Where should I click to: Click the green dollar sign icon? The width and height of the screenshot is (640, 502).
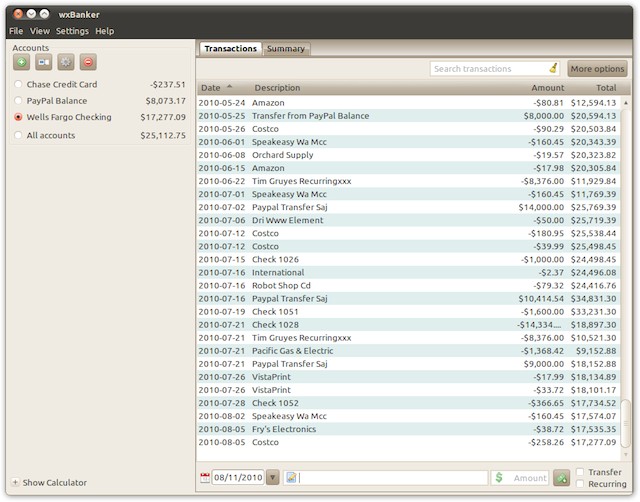pos(499,477)
